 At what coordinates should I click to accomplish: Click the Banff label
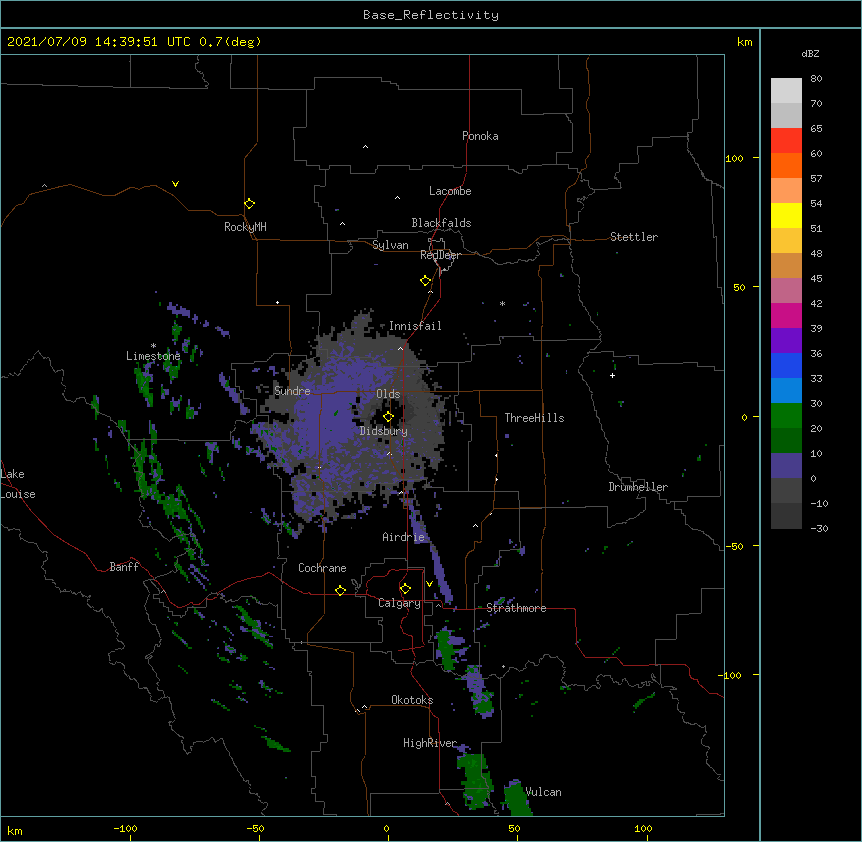click(124, 567)
